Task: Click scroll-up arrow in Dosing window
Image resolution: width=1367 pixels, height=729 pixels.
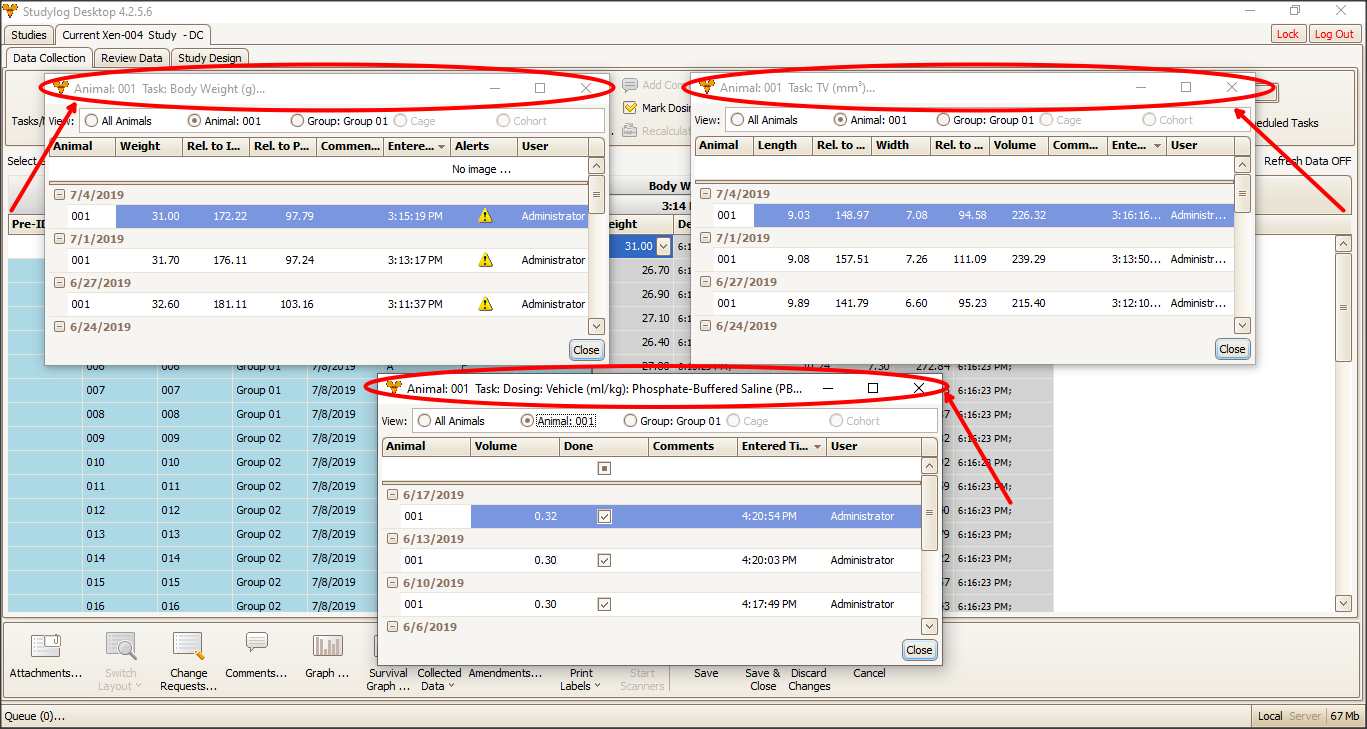Action: coord(929,465)
